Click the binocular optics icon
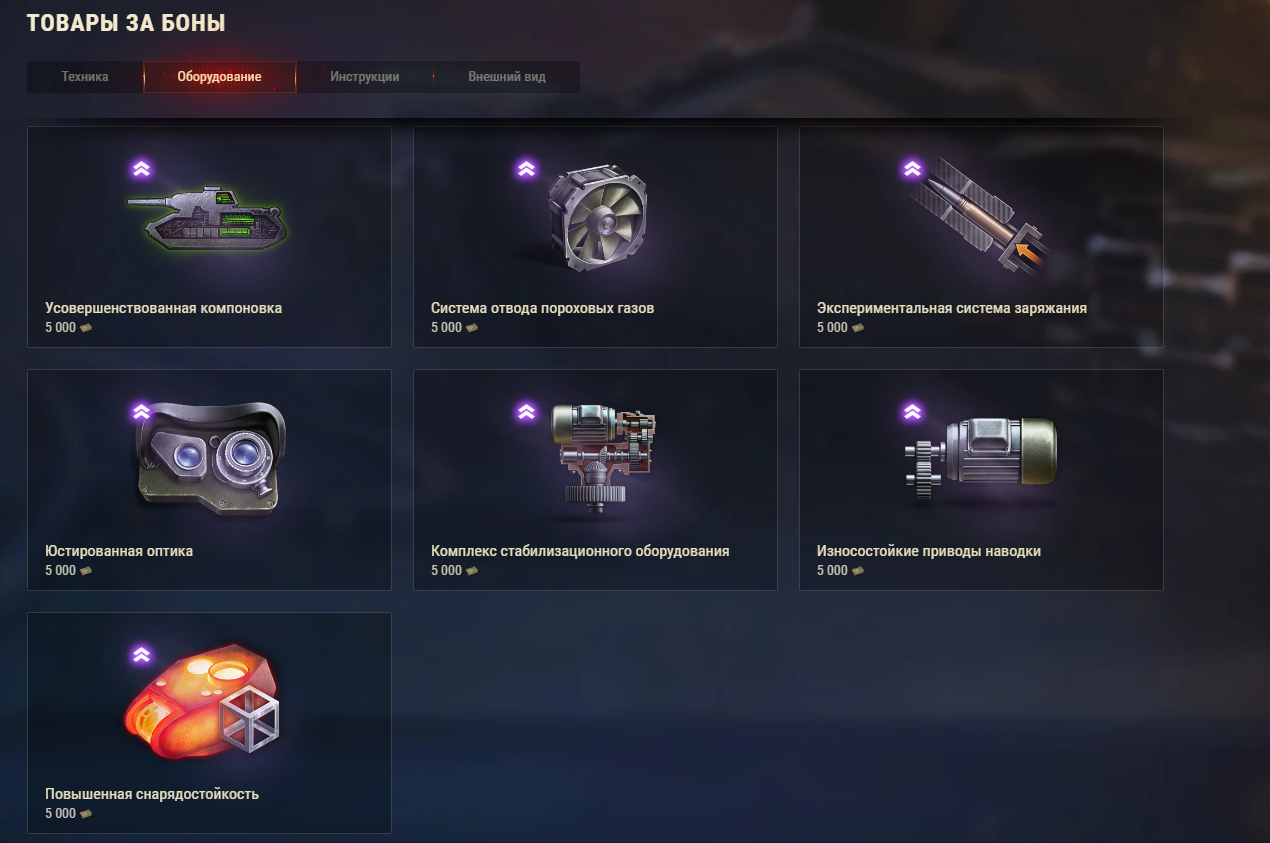 click(x=212, y=457)
